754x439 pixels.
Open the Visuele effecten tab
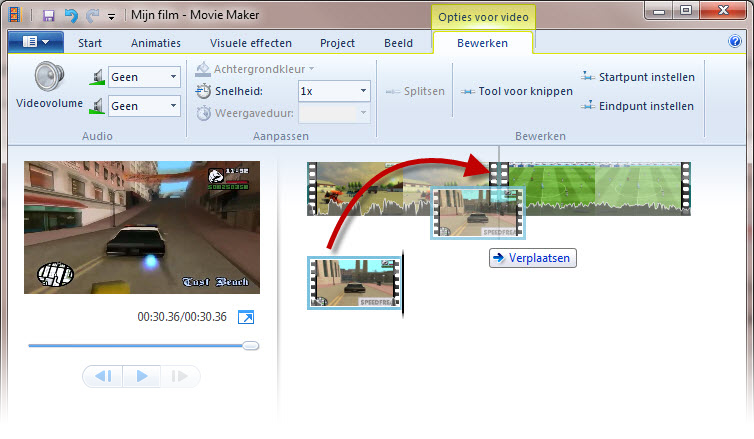coord(250,43)
